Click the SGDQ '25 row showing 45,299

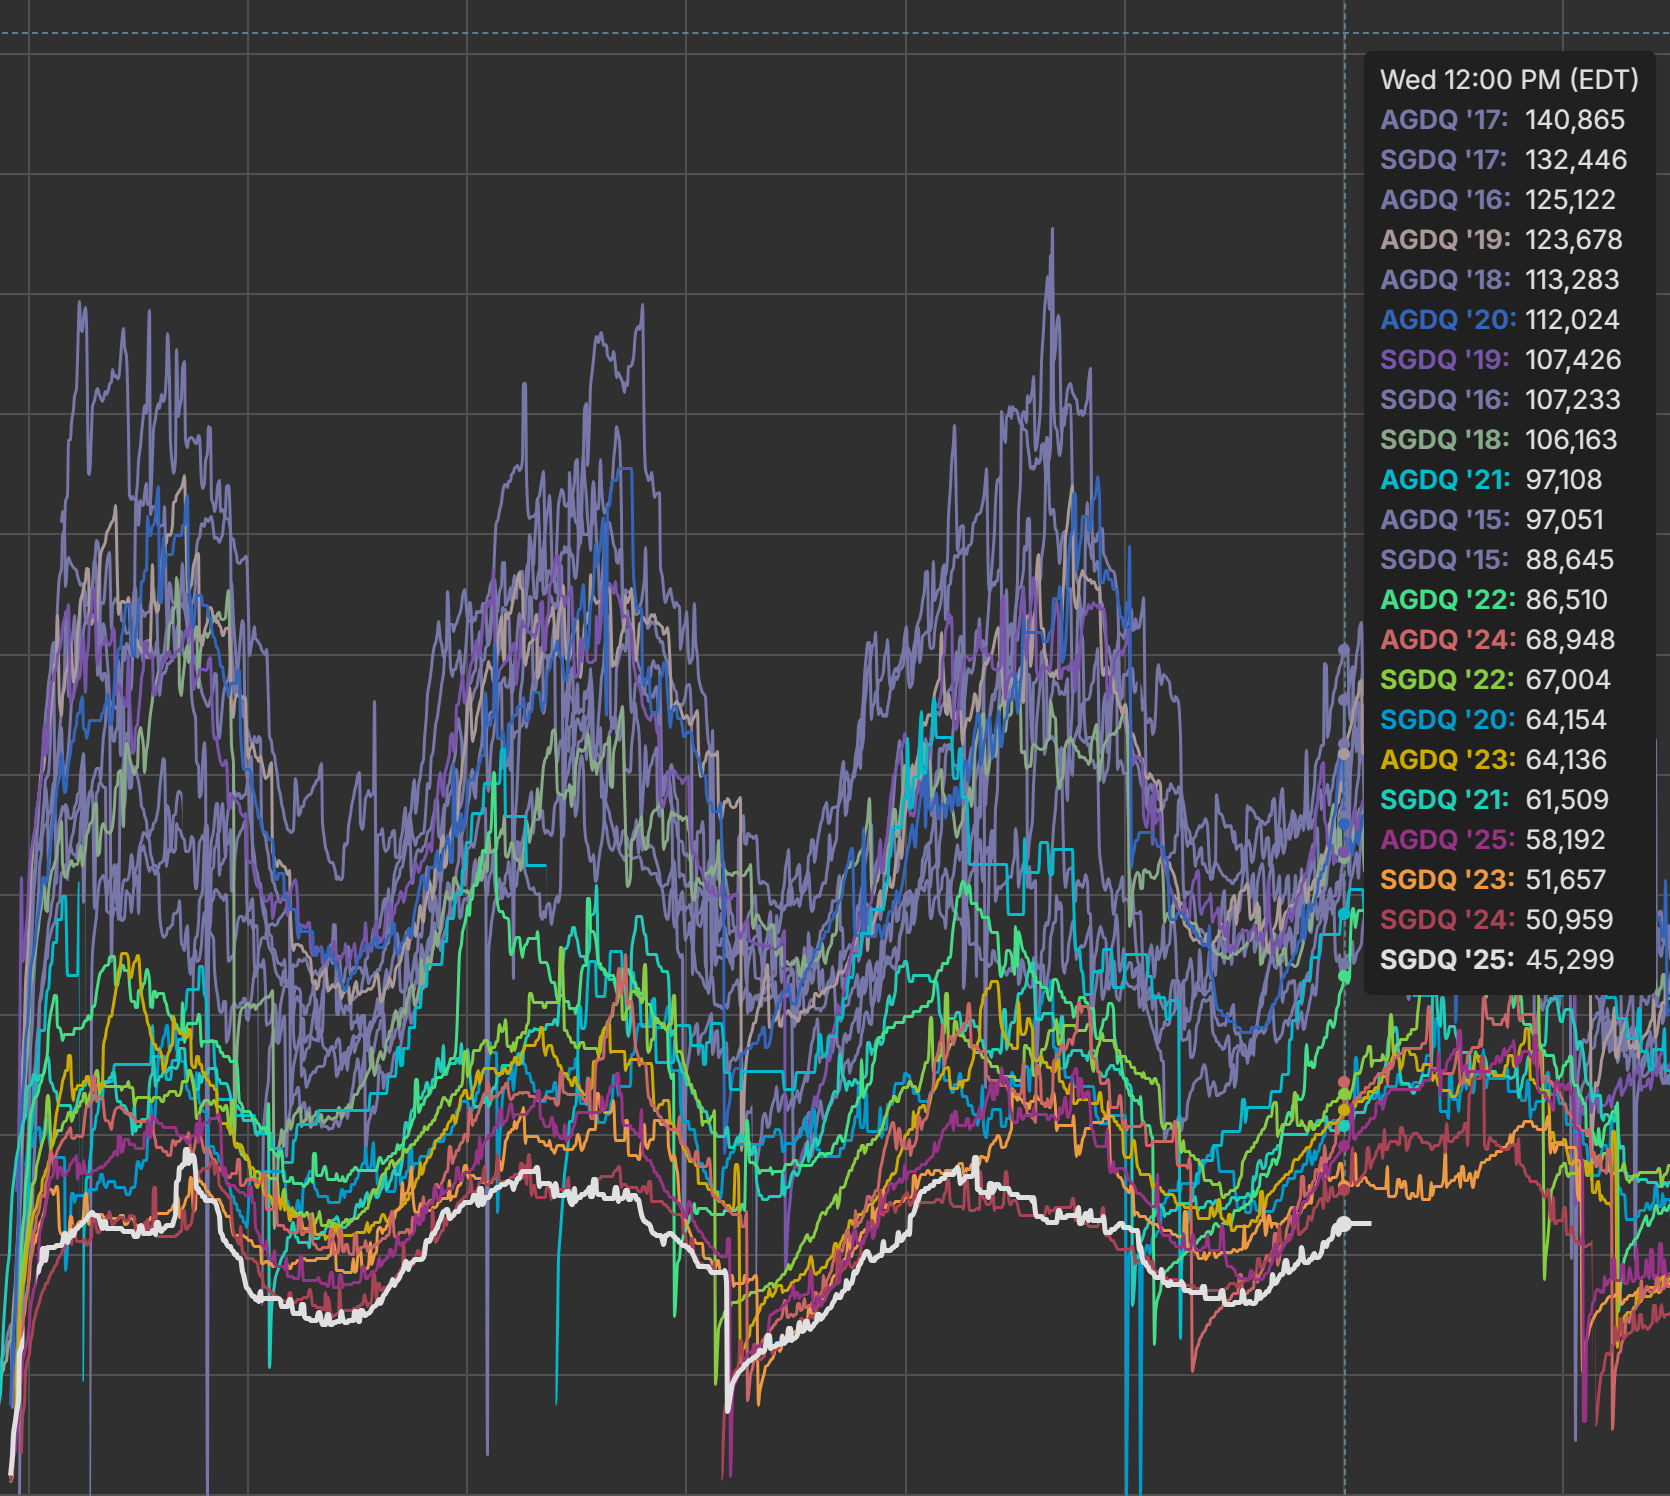1497,960
